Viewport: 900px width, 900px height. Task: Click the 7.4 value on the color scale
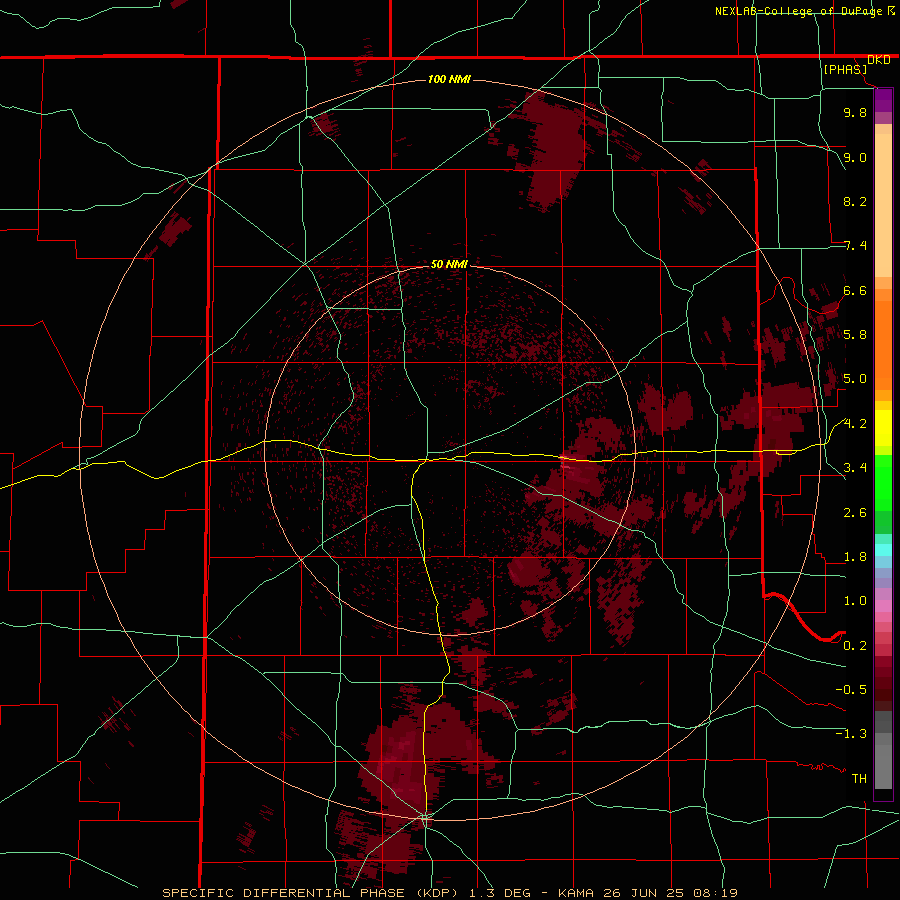(855, 246)
